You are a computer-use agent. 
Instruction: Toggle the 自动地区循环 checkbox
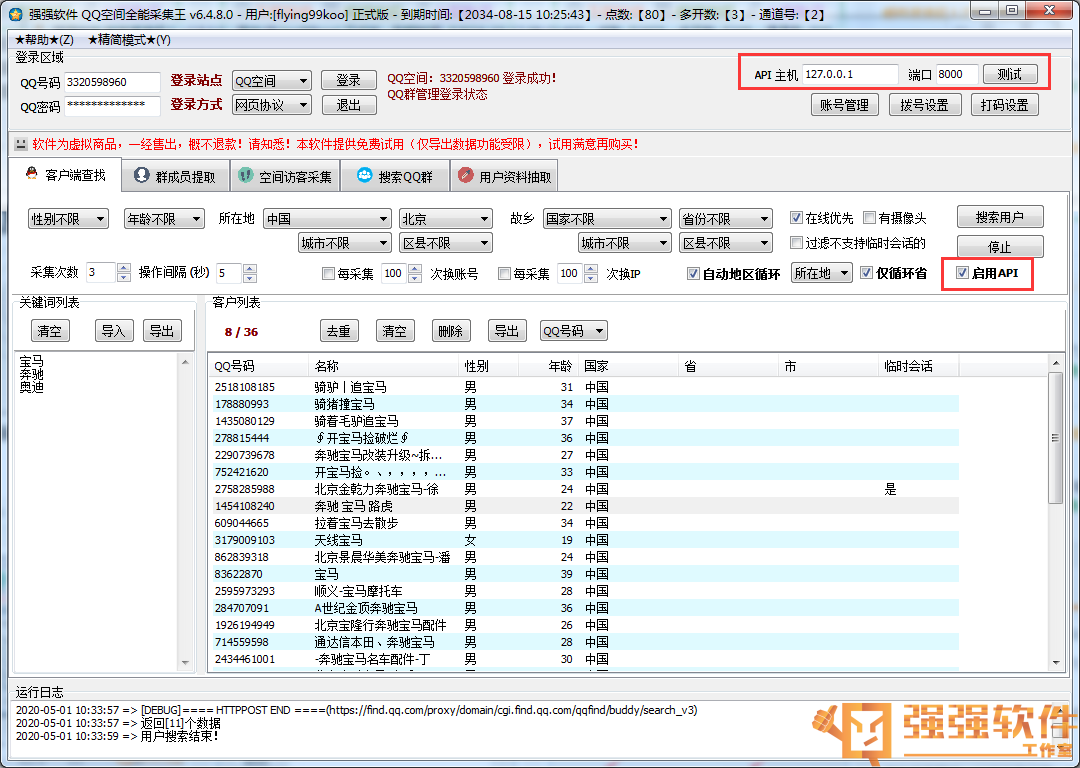click(x=694, y=273)
